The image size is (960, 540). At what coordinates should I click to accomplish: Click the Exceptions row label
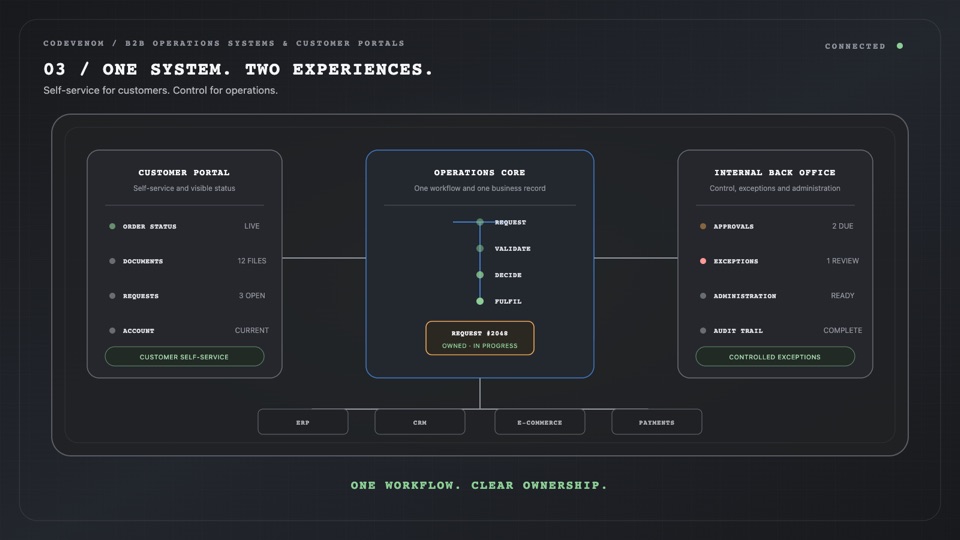pos(736,261)
